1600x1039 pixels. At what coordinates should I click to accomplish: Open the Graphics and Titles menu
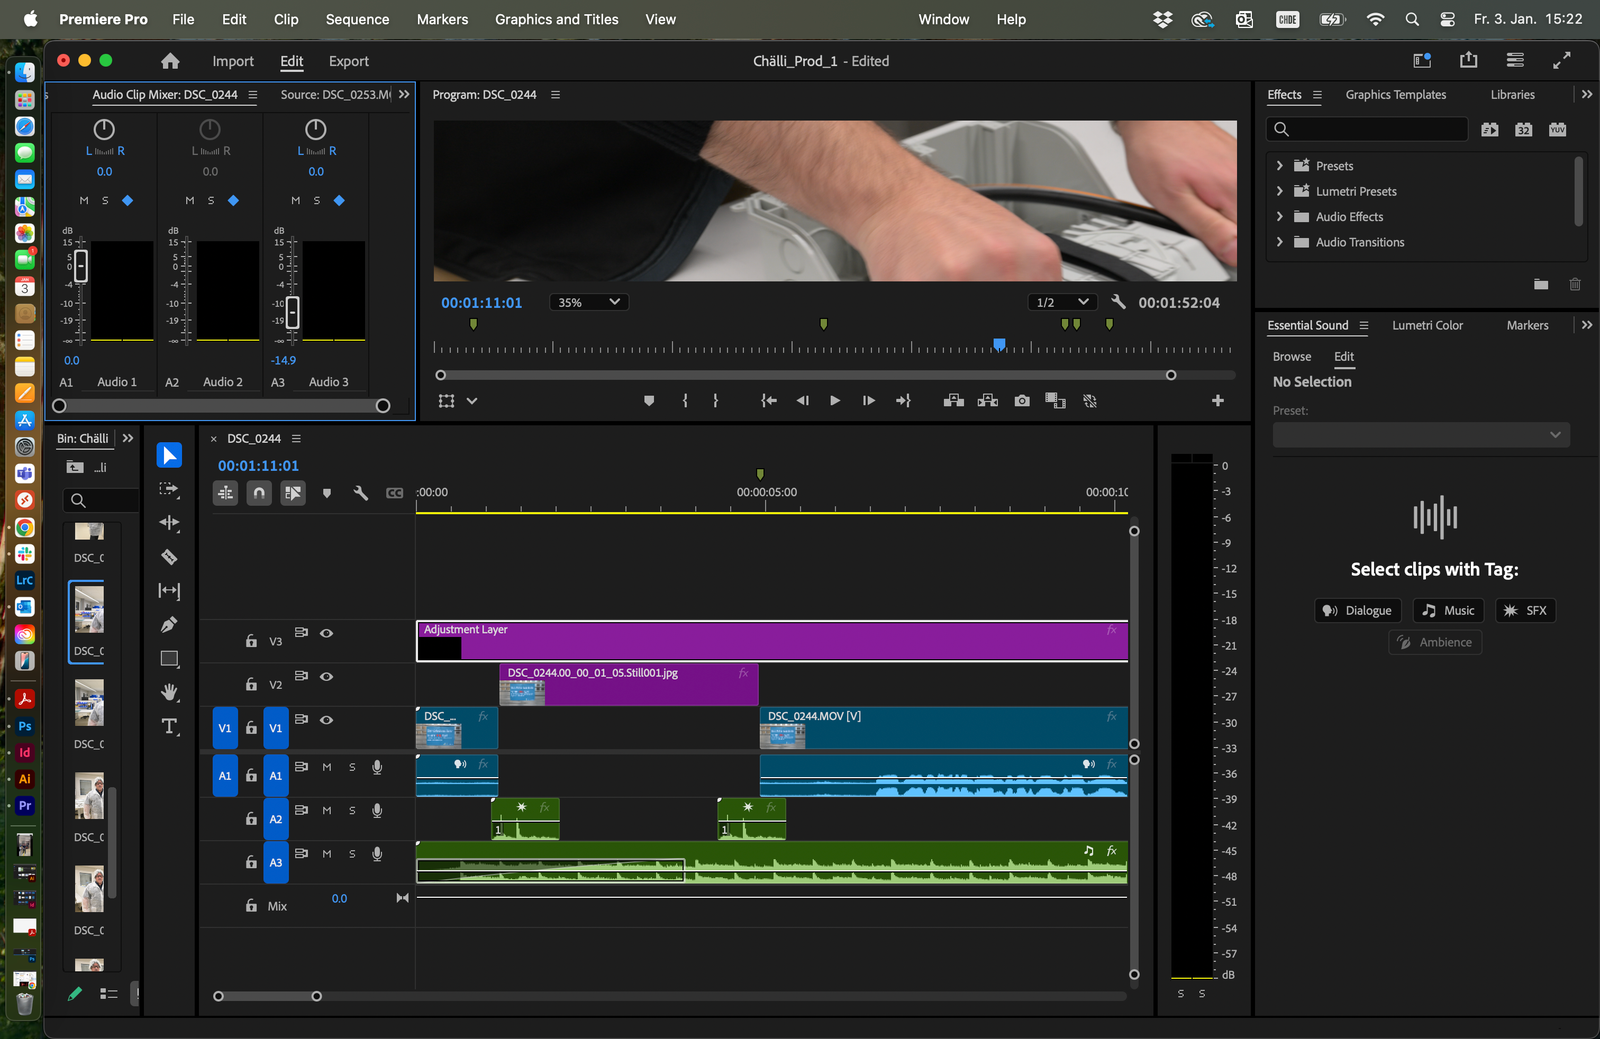click(557, 19)
